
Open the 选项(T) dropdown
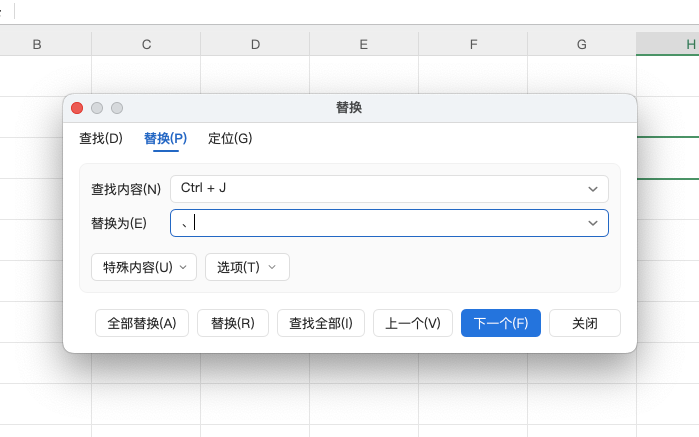click(x=247, y=267)
